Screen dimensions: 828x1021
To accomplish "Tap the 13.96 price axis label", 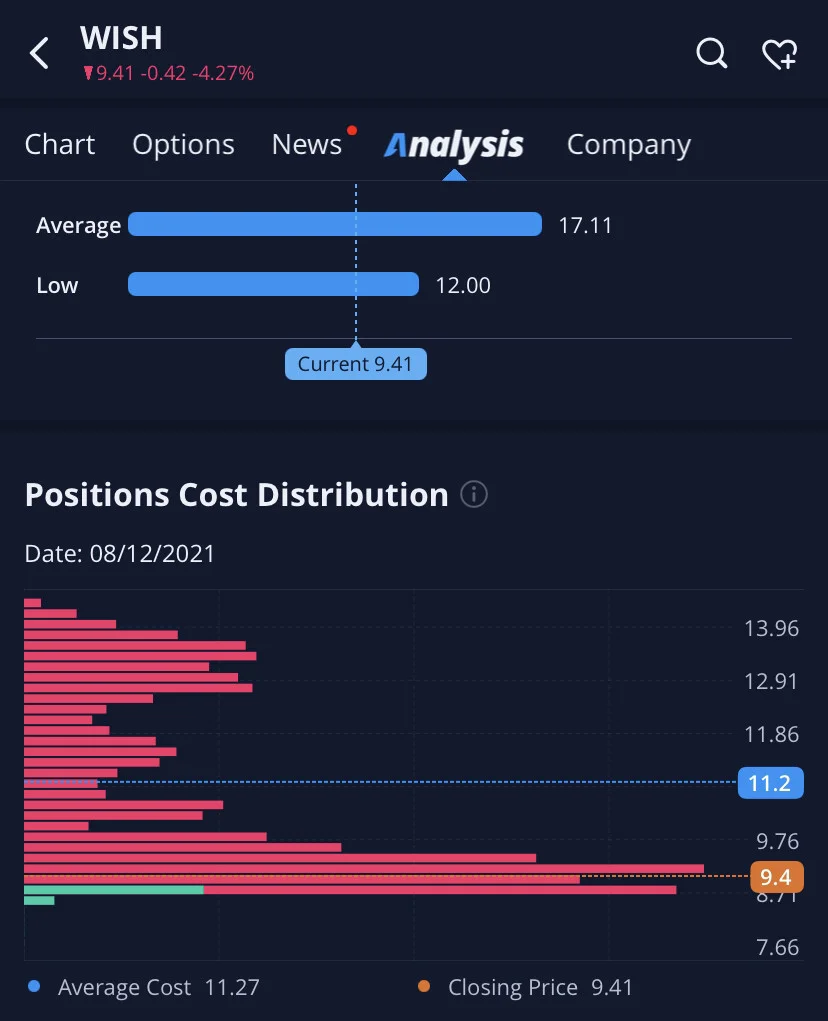I will (771, 628).
